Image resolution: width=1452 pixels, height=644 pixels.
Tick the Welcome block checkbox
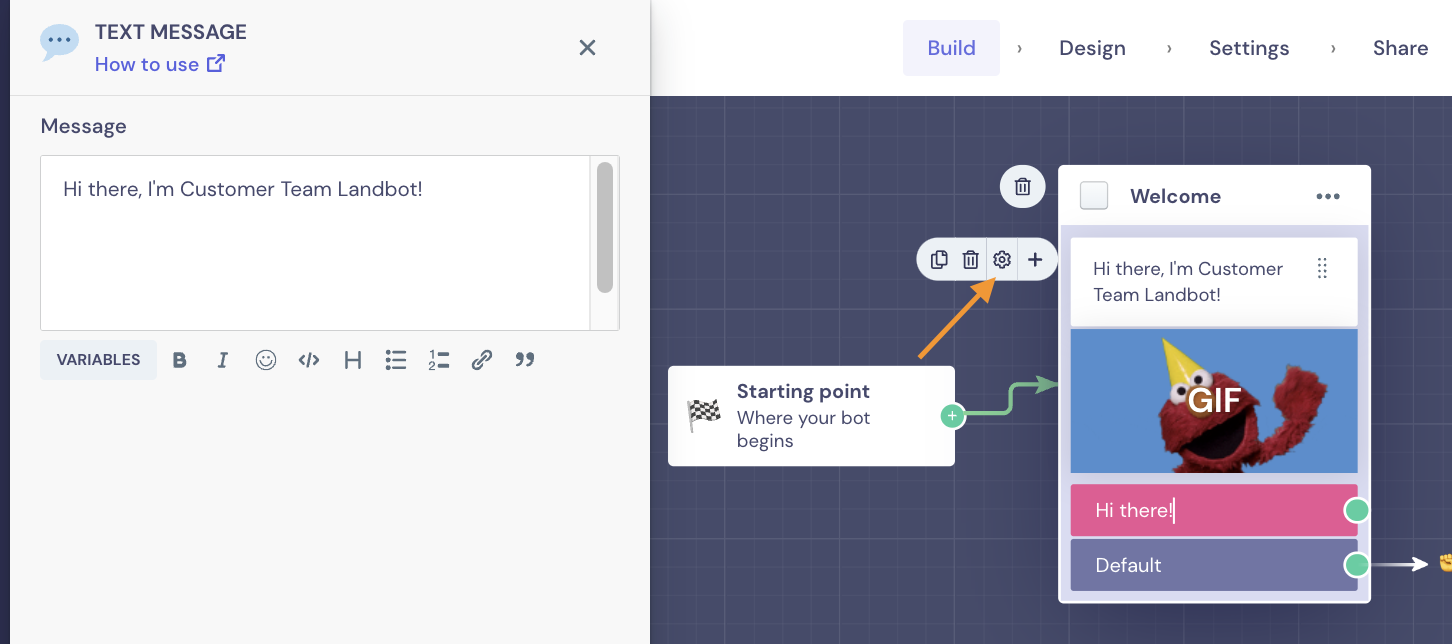tap(1094, 196)
